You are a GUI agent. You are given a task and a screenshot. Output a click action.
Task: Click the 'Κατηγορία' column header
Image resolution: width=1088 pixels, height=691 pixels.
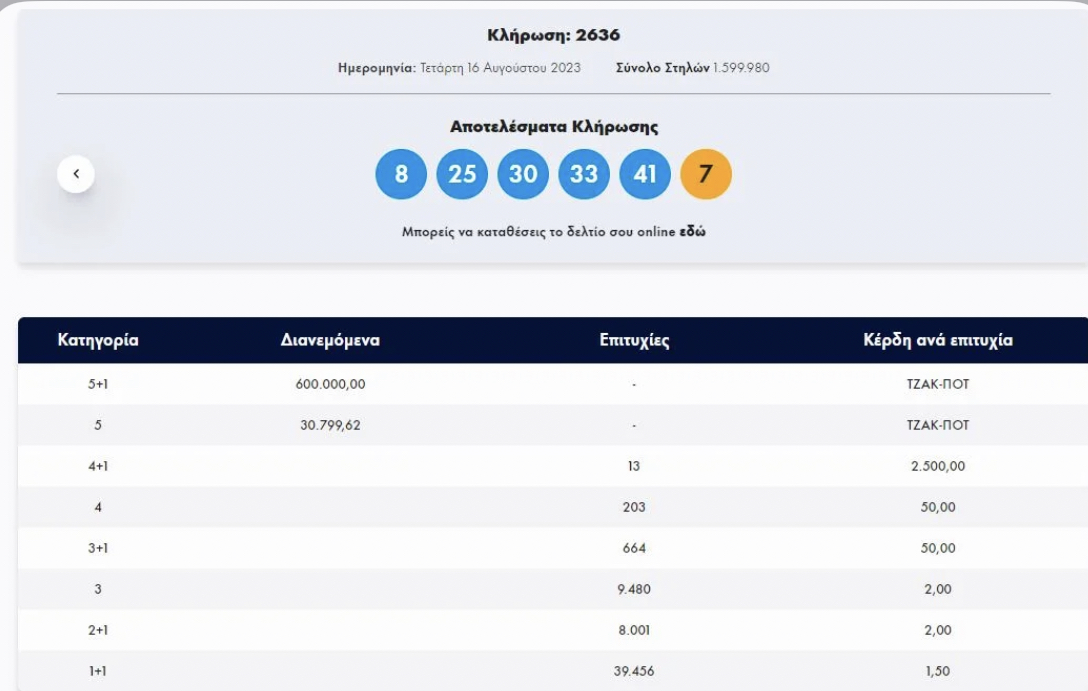tap(98, 340)
